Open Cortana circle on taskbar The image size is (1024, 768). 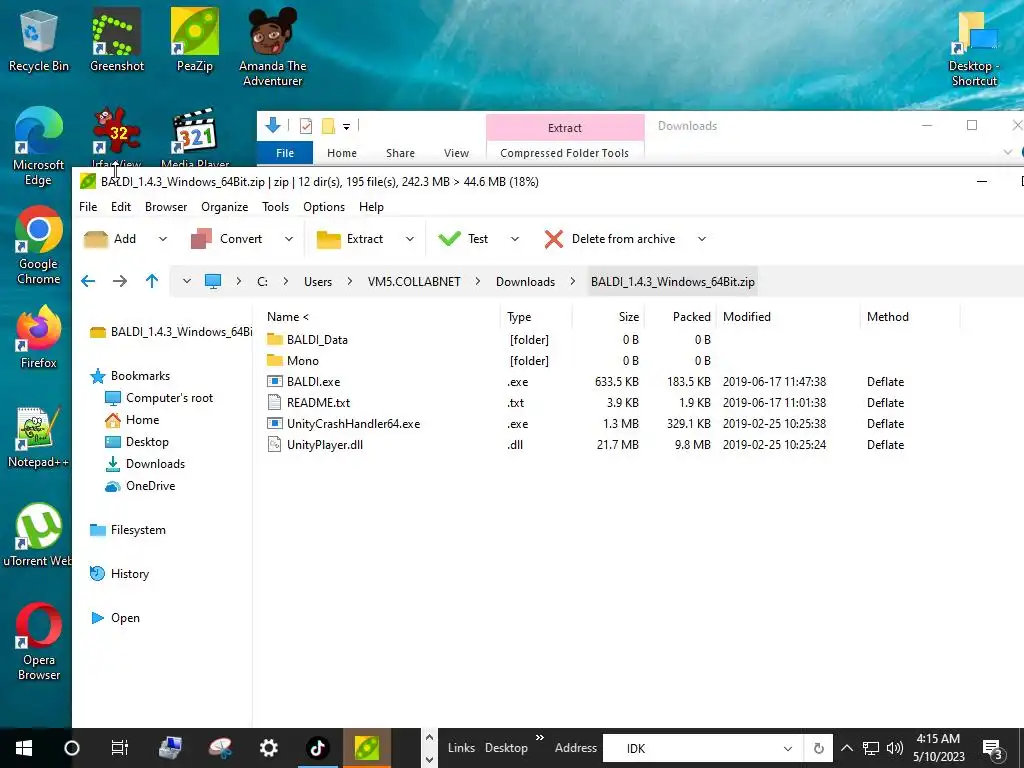click(x=72, y=748)
